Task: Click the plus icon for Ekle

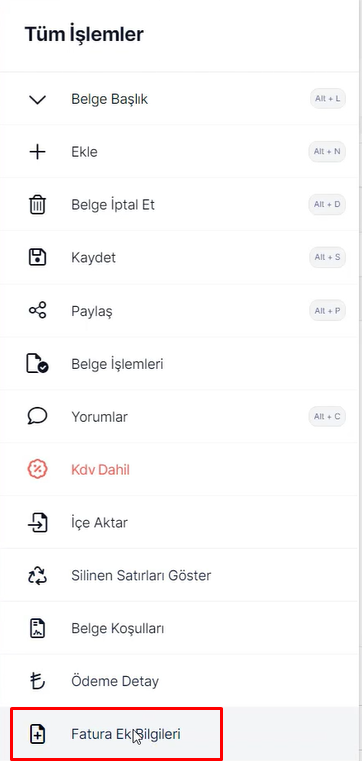Action: [x=37, y=152]
